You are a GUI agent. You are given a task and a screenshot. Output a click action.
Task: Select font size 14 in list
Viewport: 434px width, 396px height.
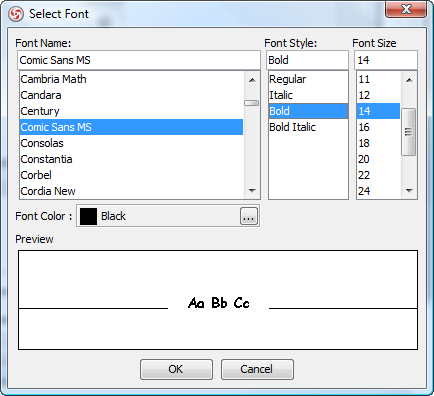tap(378, 111)
